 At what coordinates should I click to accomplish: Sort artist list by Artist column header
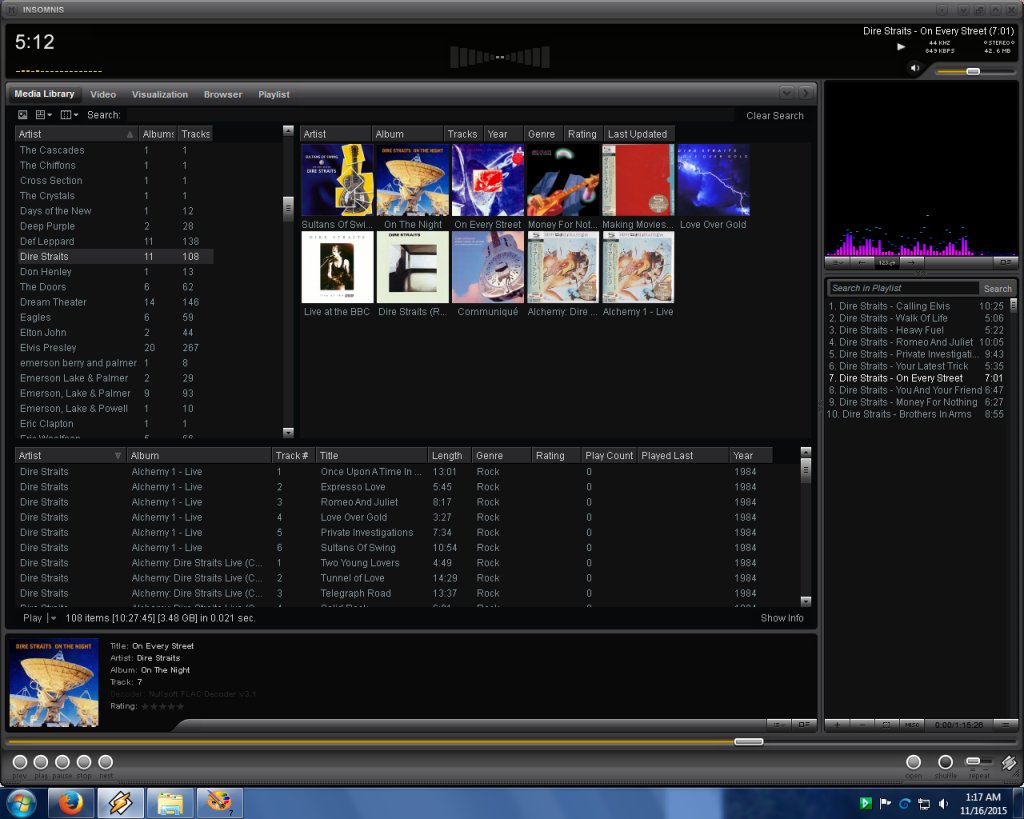pos(76,134)
